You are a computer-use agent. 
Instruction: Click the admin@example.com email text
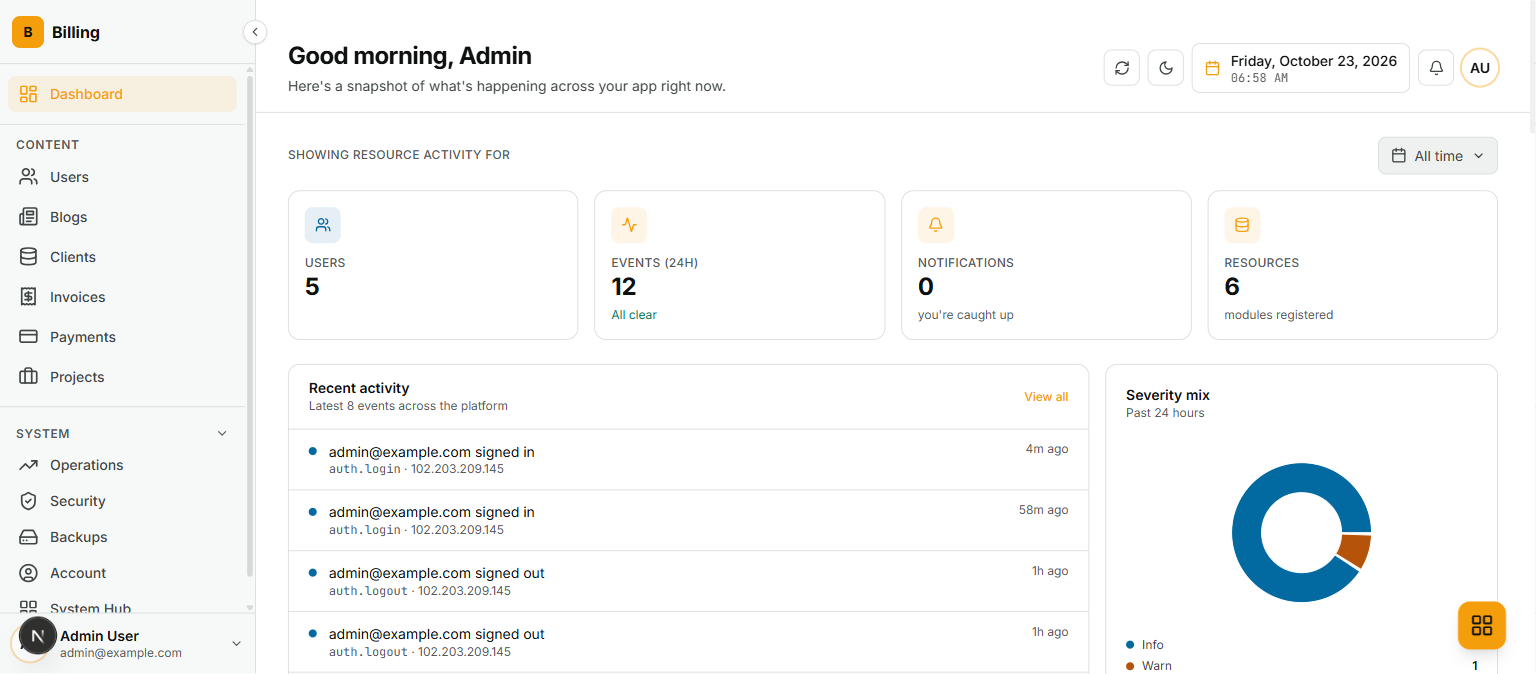(121, 653)
